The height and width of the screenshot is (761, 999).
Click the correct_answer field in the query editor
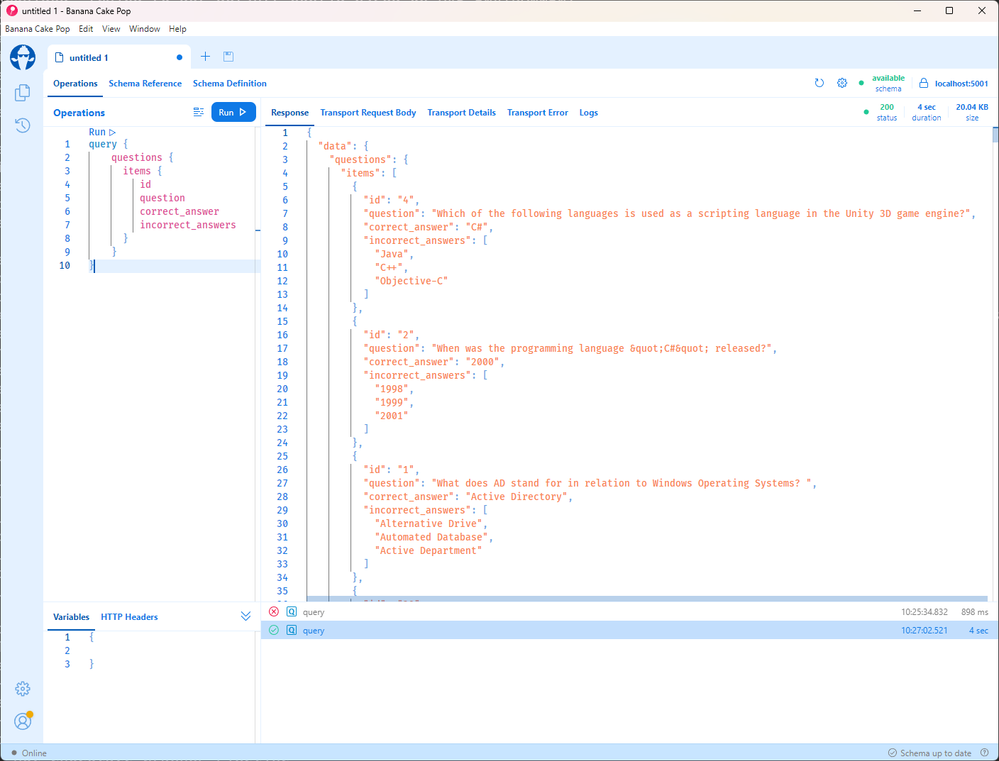click(x=180, y=212)
